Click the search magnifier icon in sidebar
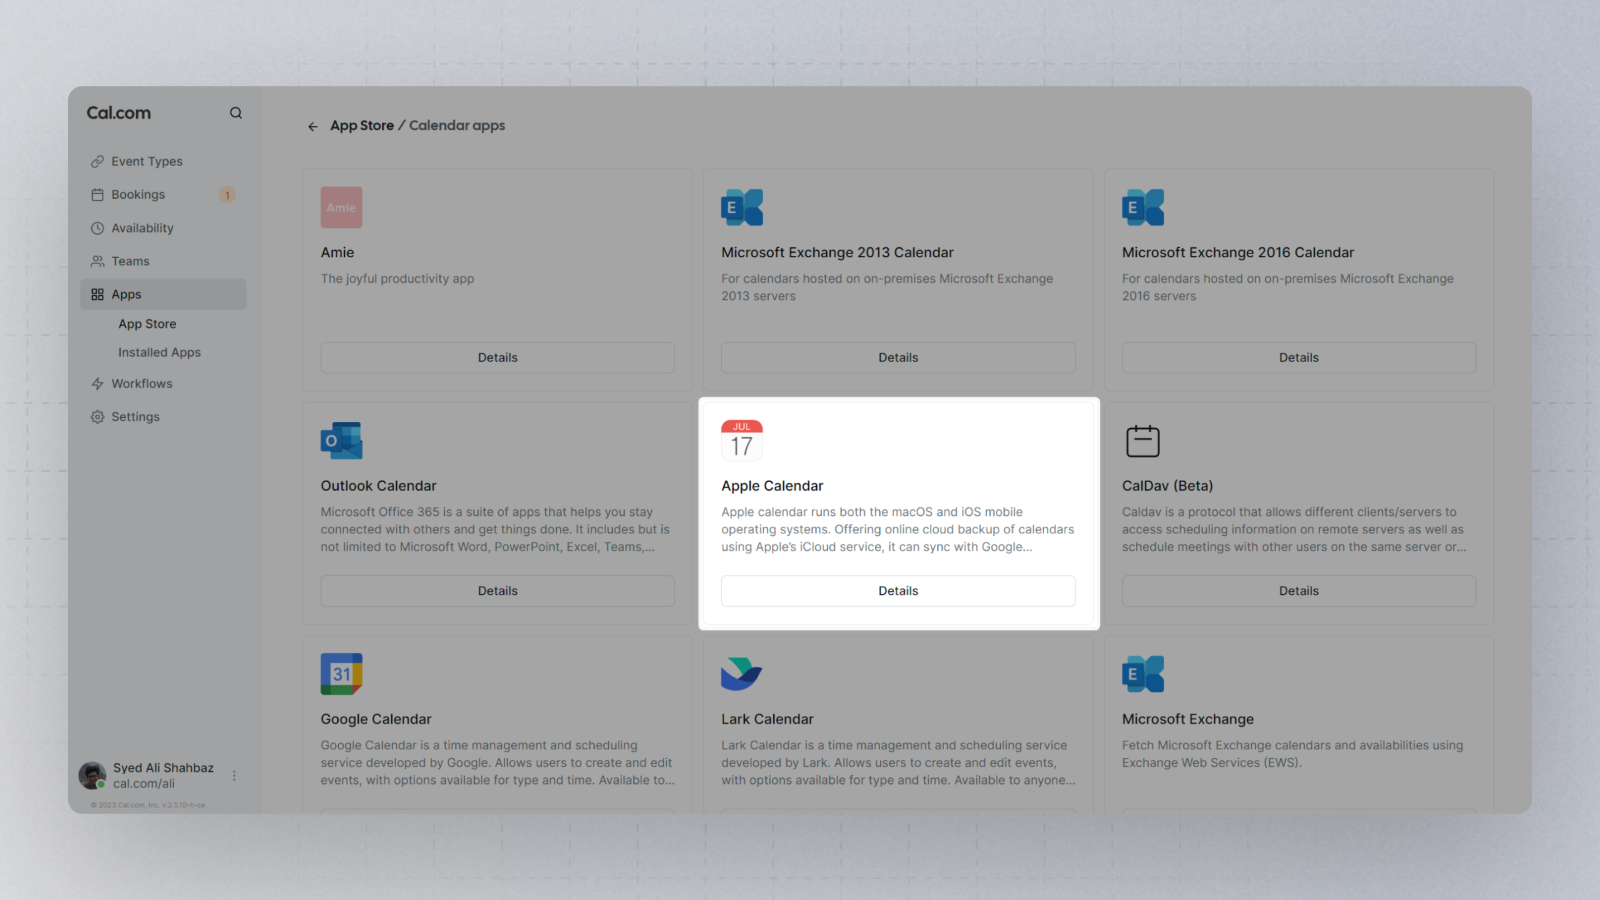This screenshot has height=900, width=1600. pos(236,113)
